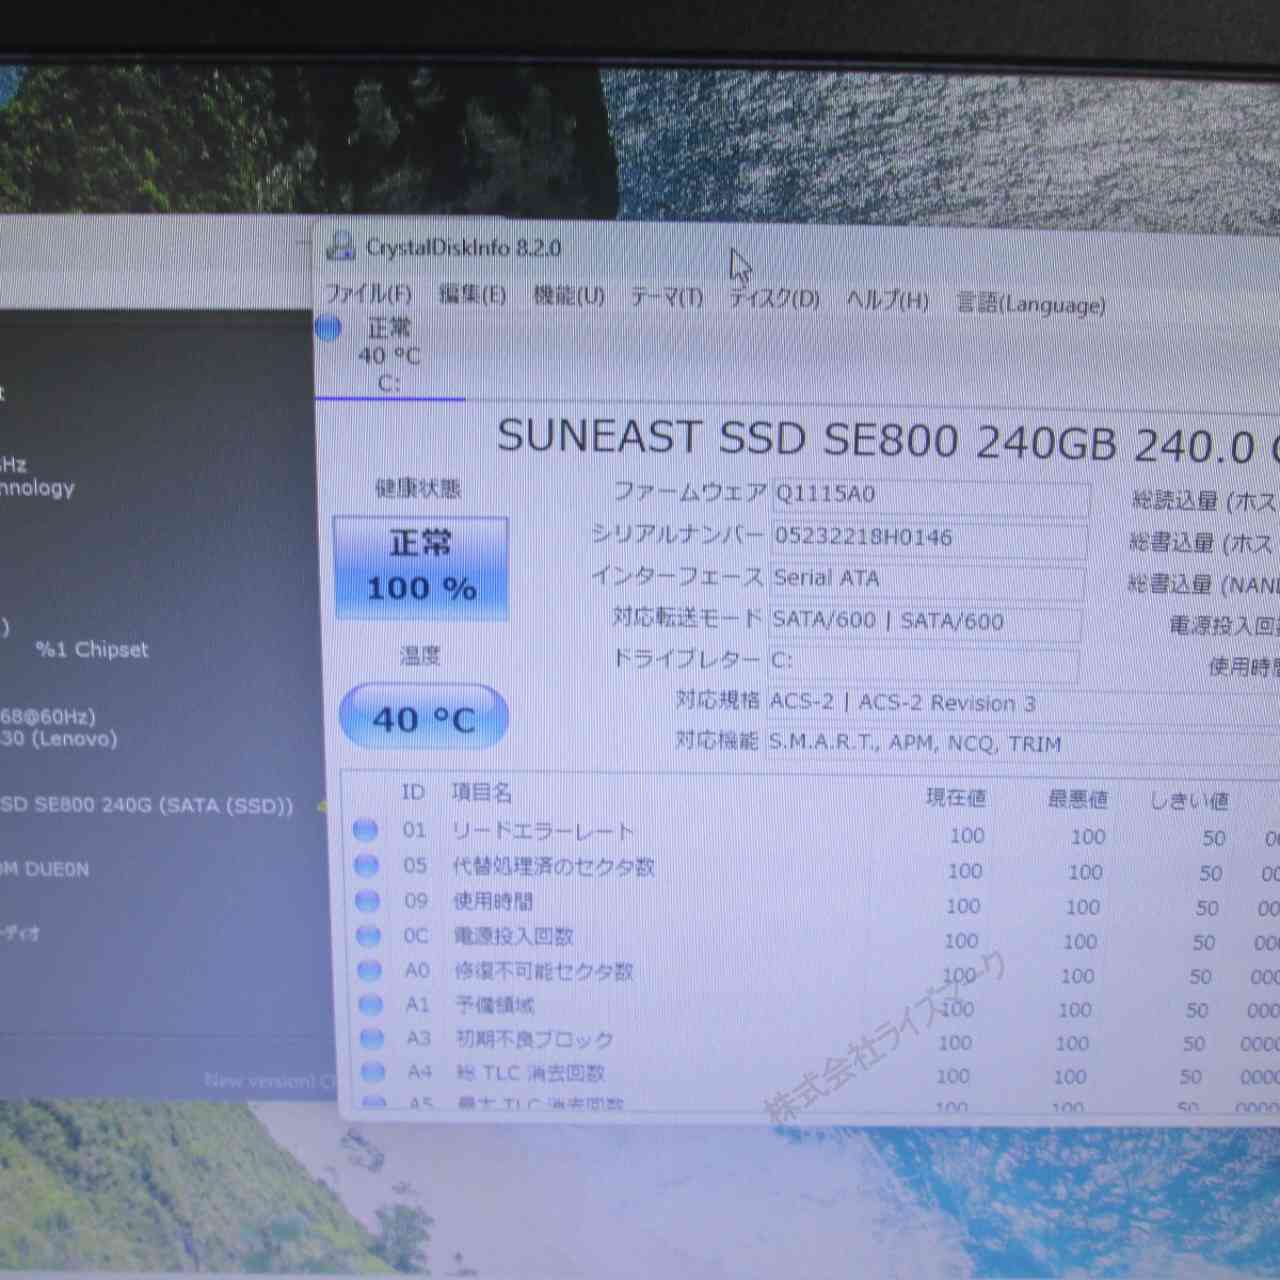Open the ヘルプ(H) menu
Image resolution: width=1280 pixels, height=1280 pixels.
887,301
